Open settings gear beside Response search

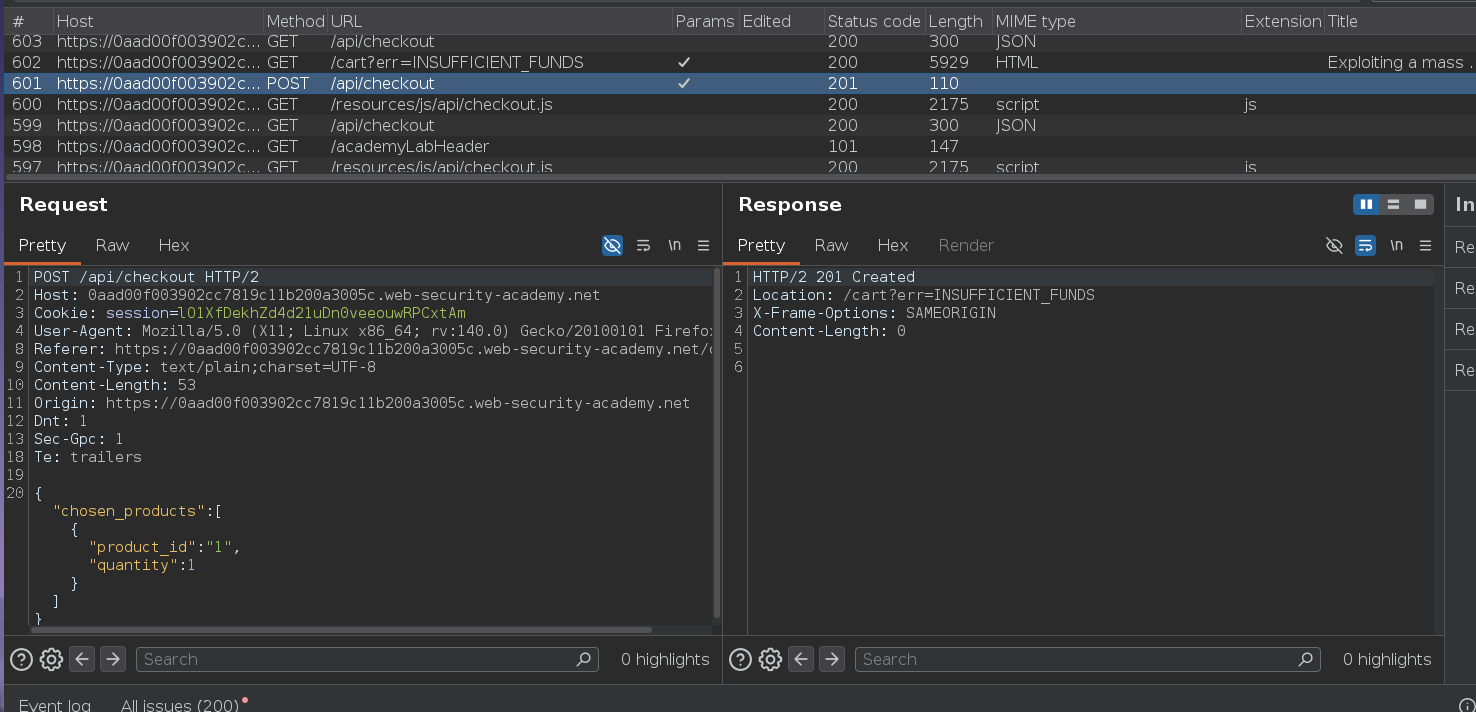tap(770, 659)
